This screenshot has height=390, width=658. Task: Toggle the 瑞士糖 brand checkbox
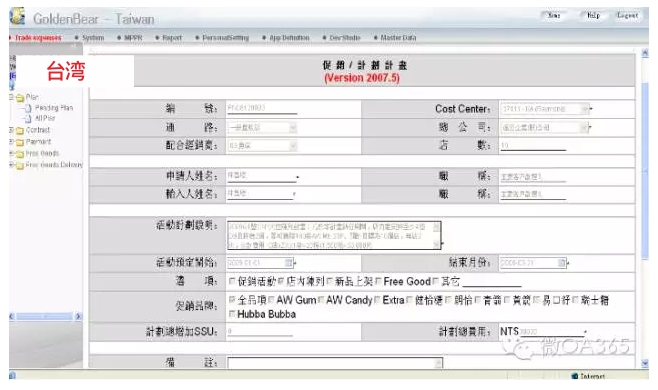[x=575, y=300]
